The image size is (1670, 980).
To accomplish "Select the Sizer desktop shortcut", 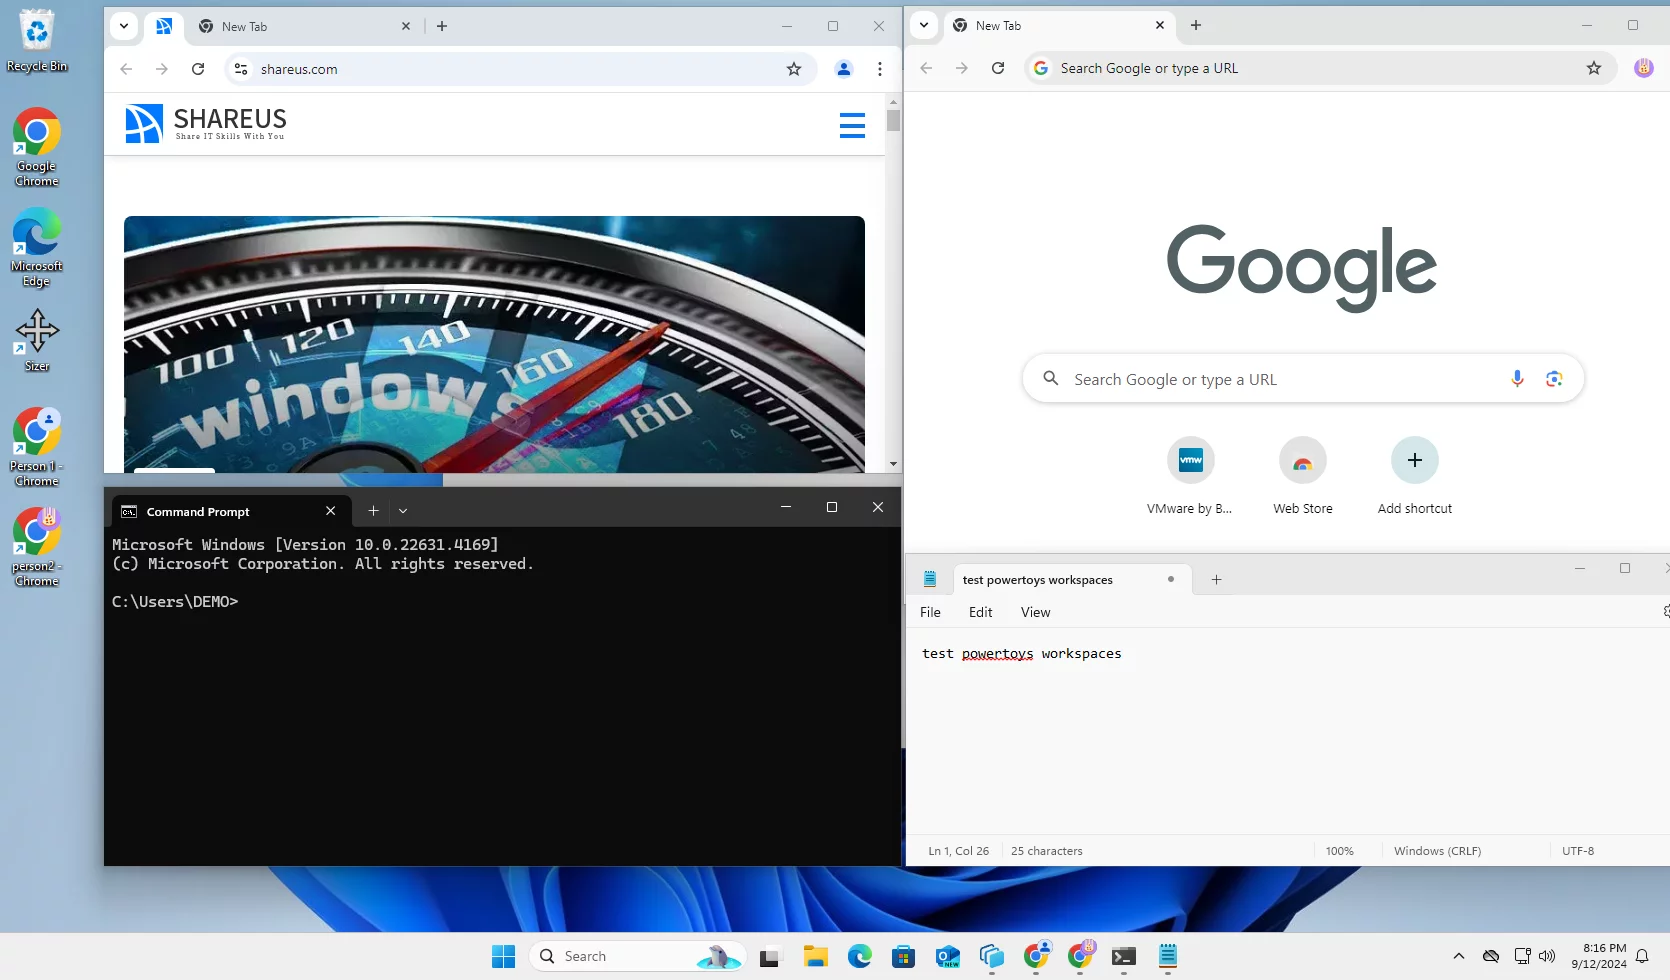I will coord(37,340).
